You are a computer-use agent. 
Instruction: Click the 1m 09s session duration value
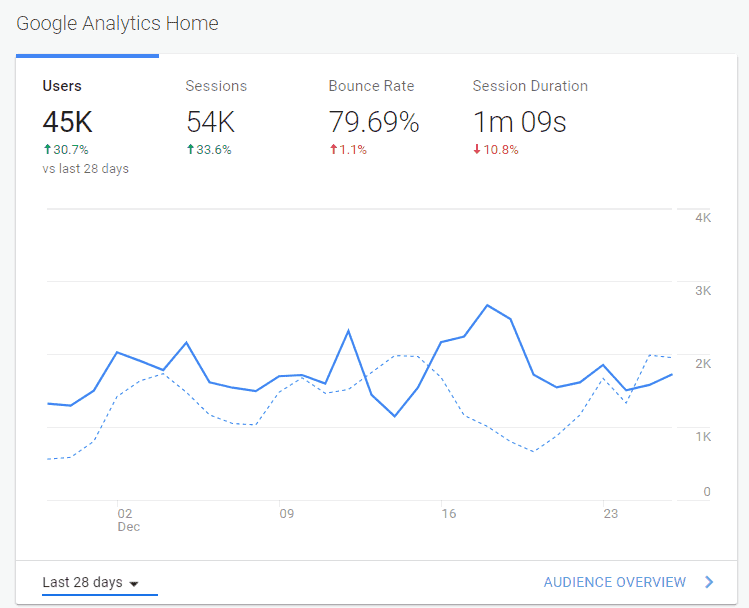[x=519, y=122]
